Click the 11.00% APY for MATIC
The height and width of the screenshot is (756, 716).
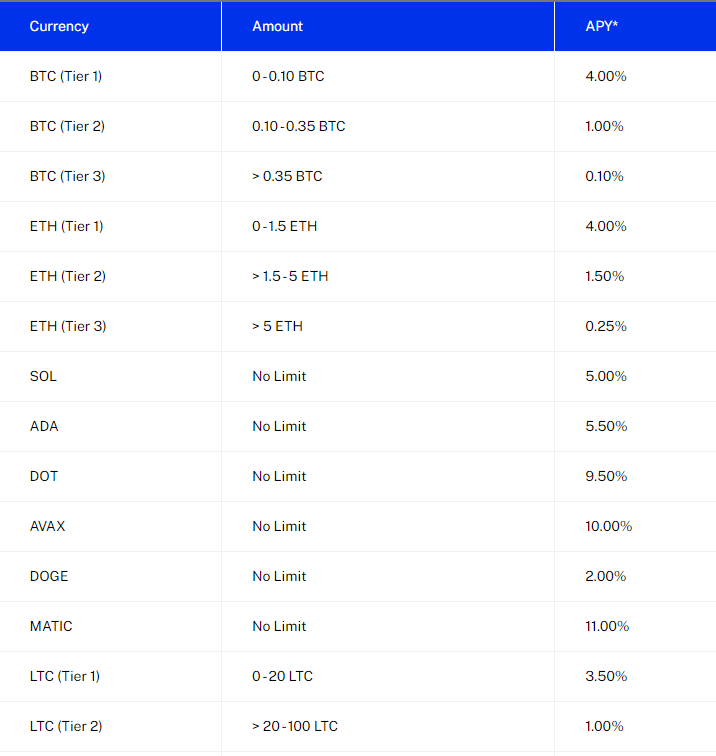[607, 626]
